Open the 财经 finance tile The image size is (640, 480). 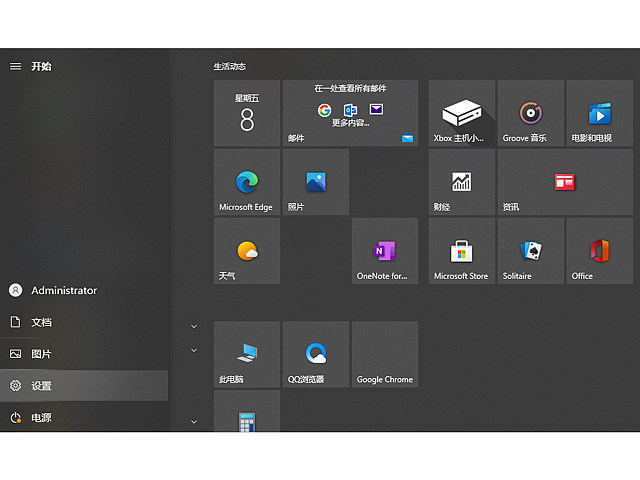tap(462, 182)
